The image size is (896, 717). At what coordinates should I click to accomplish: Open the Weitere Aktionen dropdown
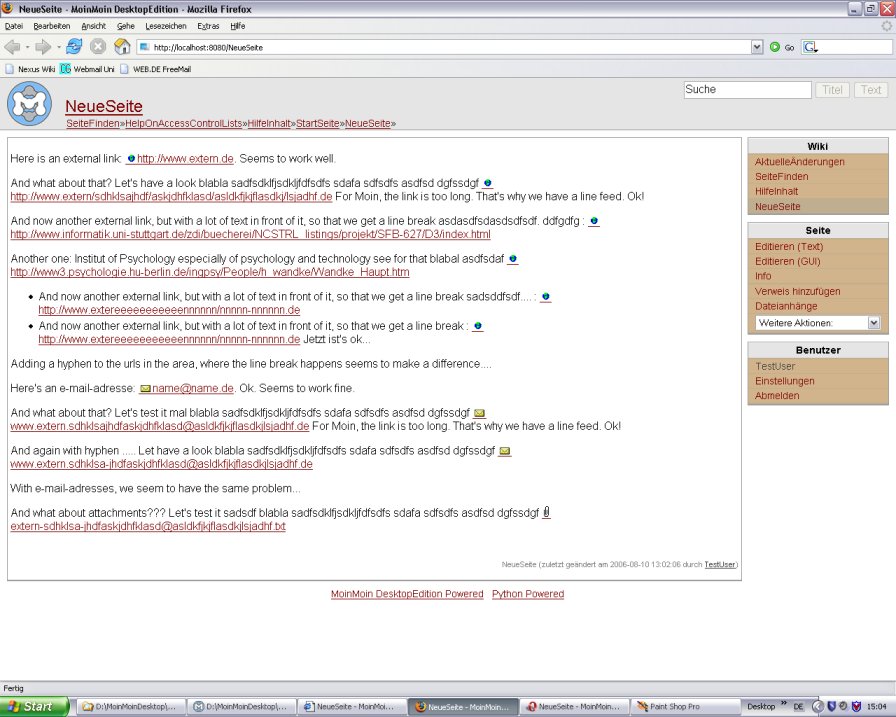[818, 323]
